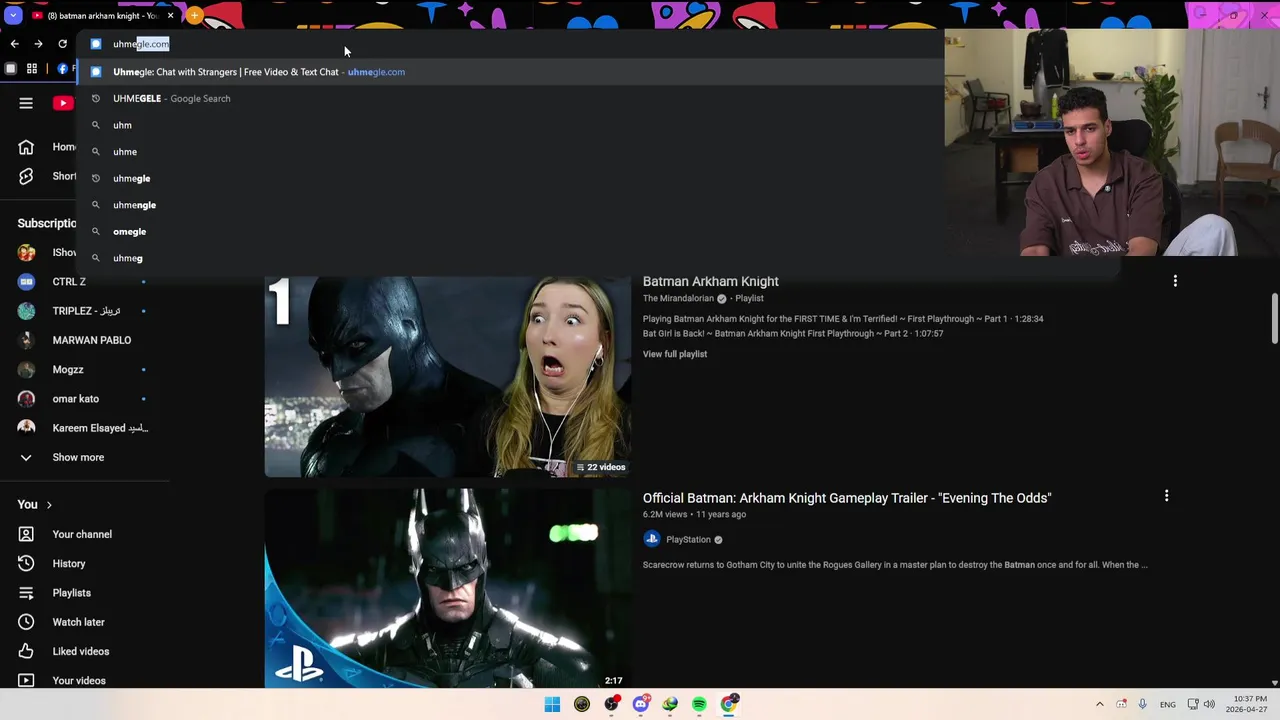Image resolution: width=1280 pixels, height=720 pixels.
Task: Open the Shorts sidebar icon
Action: [26, 176]
